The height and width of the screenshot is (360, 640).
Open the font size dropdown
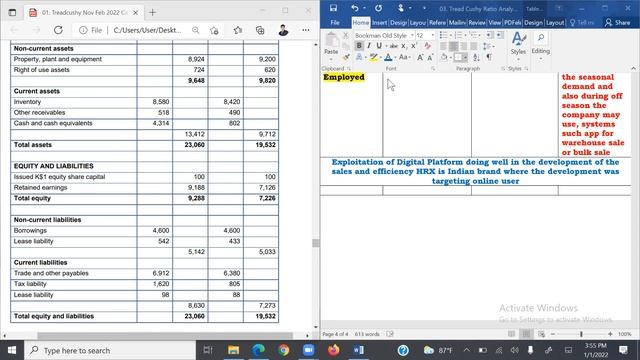coord(433,36)
